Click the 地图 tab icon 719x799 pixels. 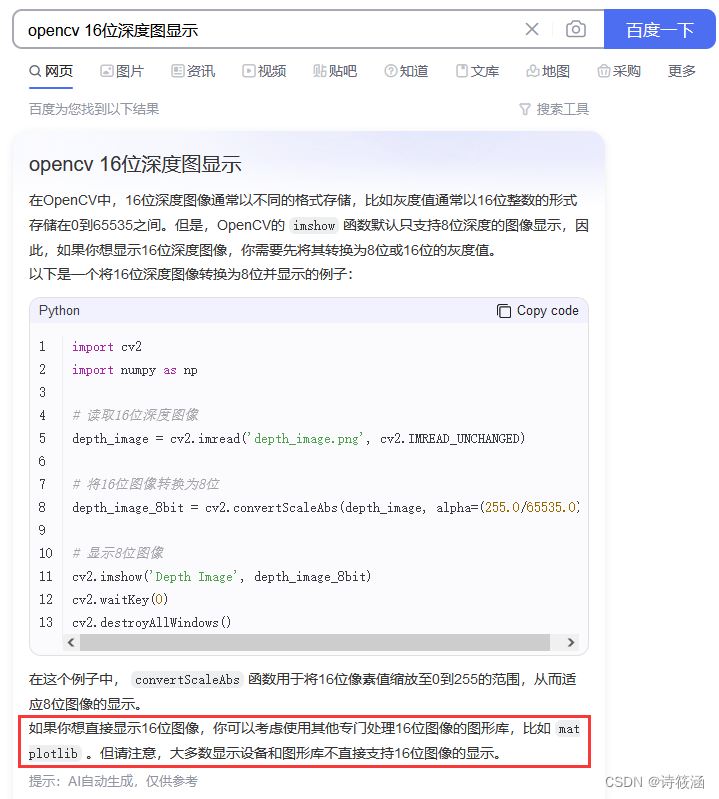click(x=532, y=71)
